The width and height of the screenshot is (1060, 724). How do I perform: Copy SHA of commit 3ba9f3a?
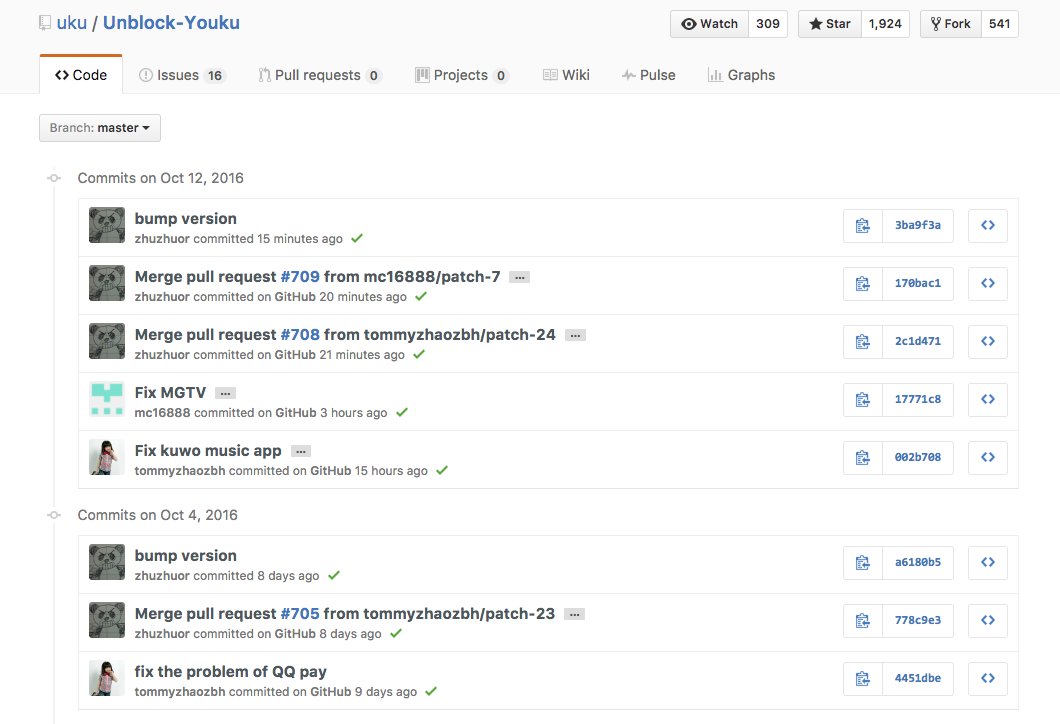click(863, 226)
